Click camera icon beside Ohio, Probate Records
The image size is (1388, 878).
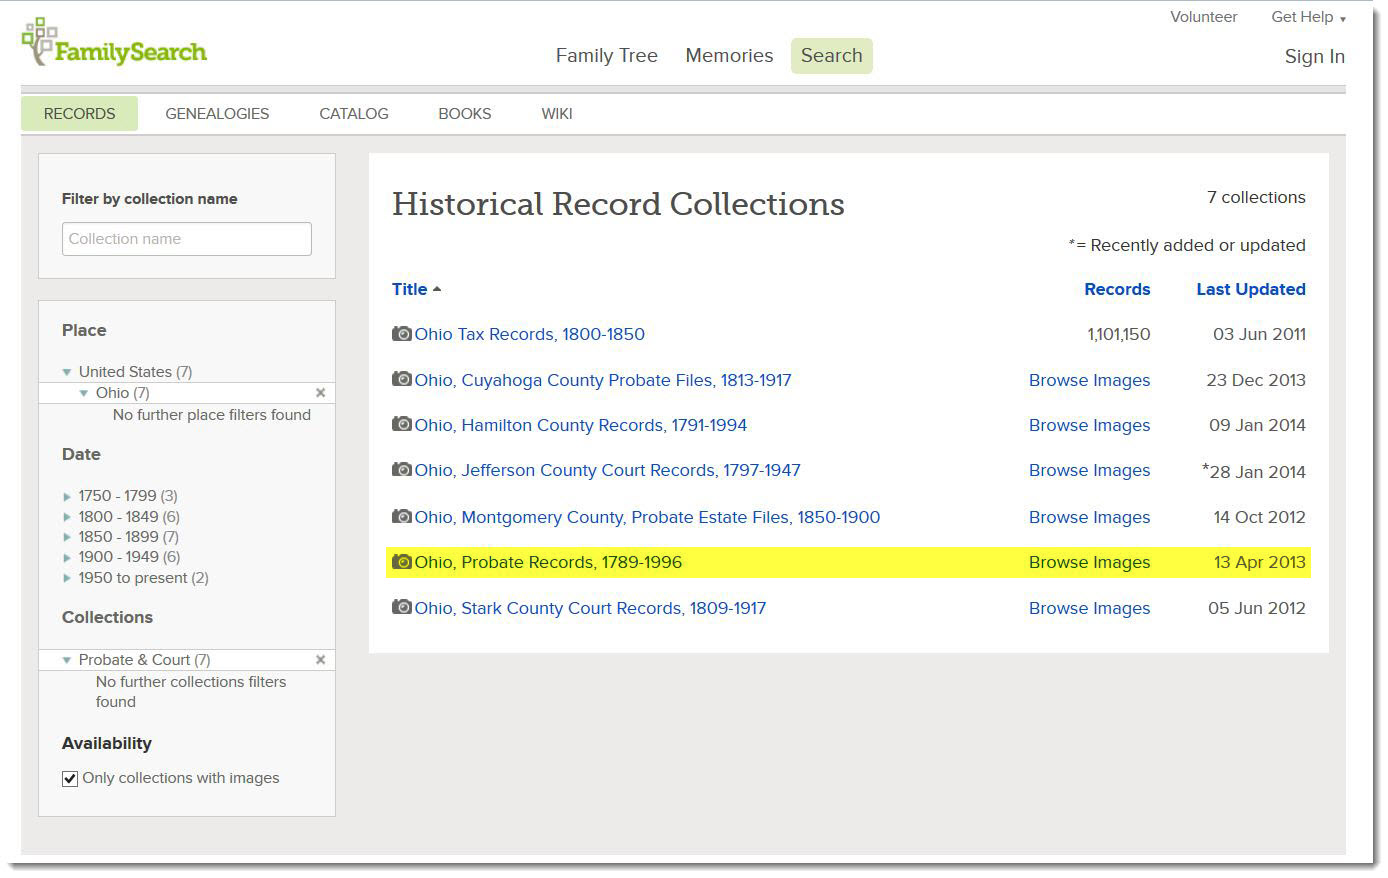tap(402, 562)
